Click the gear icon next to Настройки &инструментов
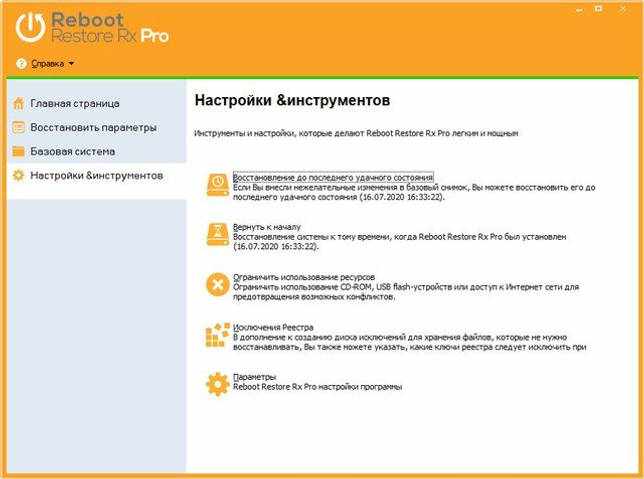644x479 pixels. pos(18,175)
